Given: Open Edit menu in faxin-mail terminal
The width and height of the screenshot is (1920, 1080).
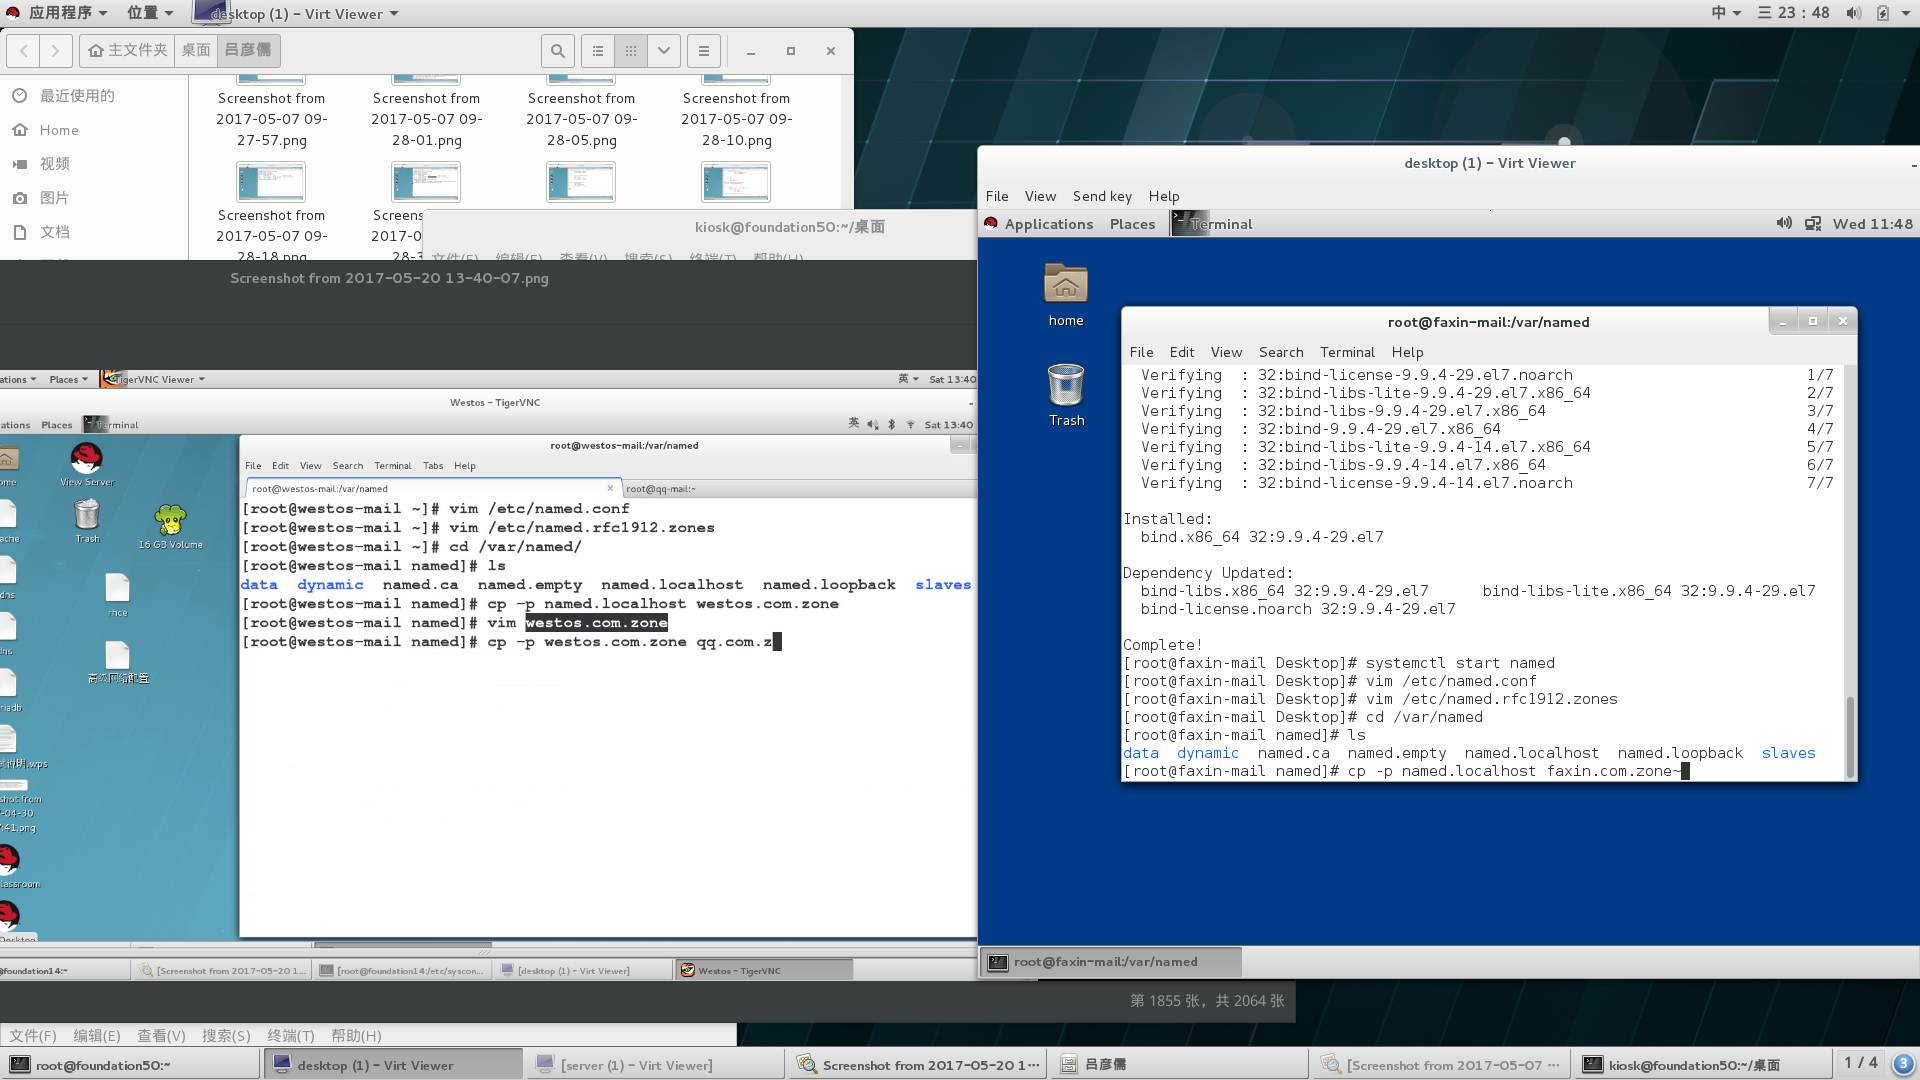Looking at the screenshot, I should tap(1182, 352).
